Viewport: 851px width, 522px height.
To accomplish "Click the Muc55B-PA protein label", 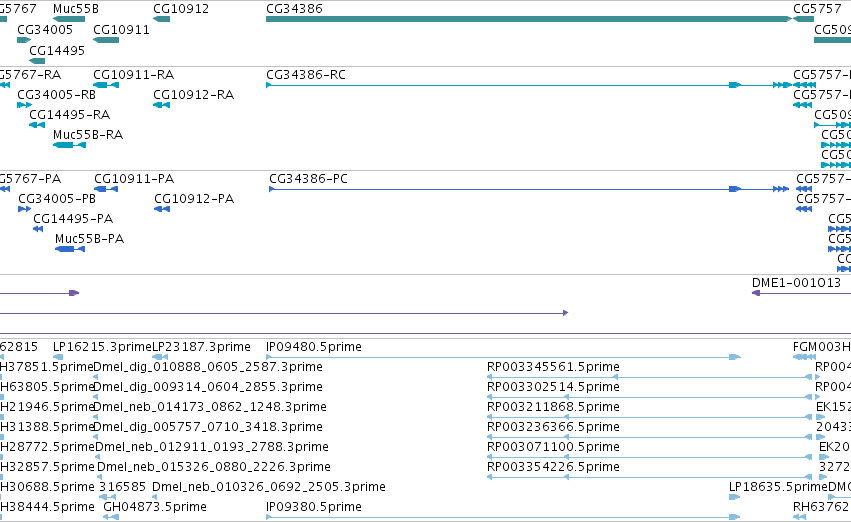I will (90, 239).
